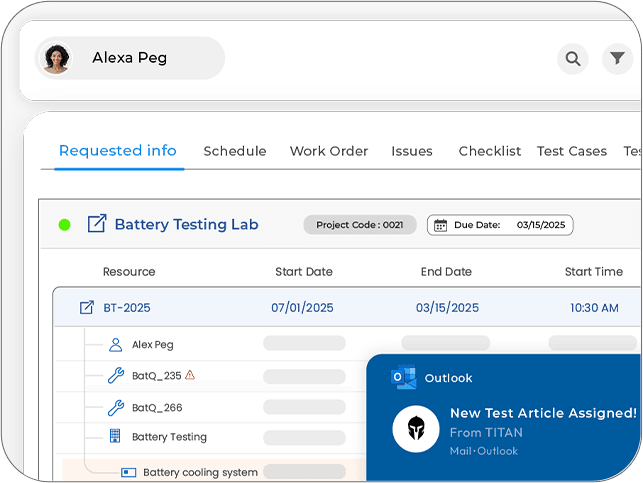Click the BatQ_235 warning triangle icon
This screenshot has width=643, height=483.
(x=190, y=375)
